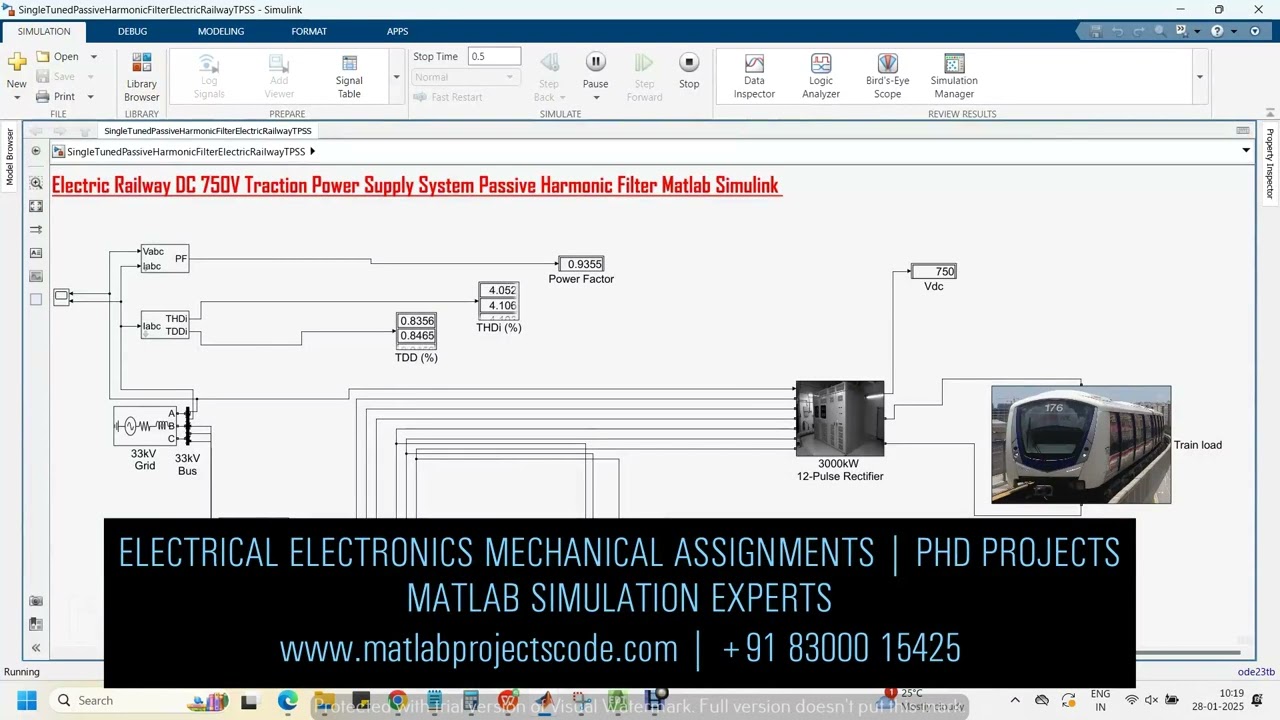Select the Train load block image
The height and width of the screenshot is (720, 1280).
click(1081, 445)
